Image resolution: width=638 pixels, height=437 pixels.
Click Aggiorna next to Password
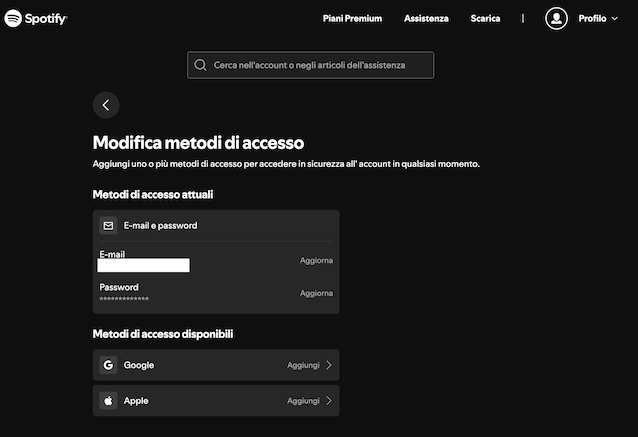coord(316,293)
